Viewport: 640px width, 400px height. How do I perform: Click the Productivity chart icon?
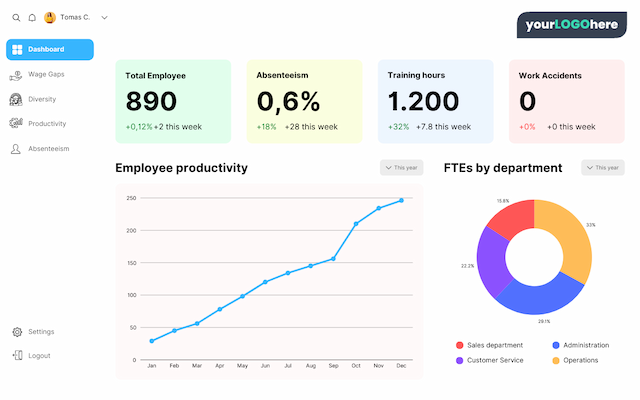pyautogui.click(x=16, y=124)
